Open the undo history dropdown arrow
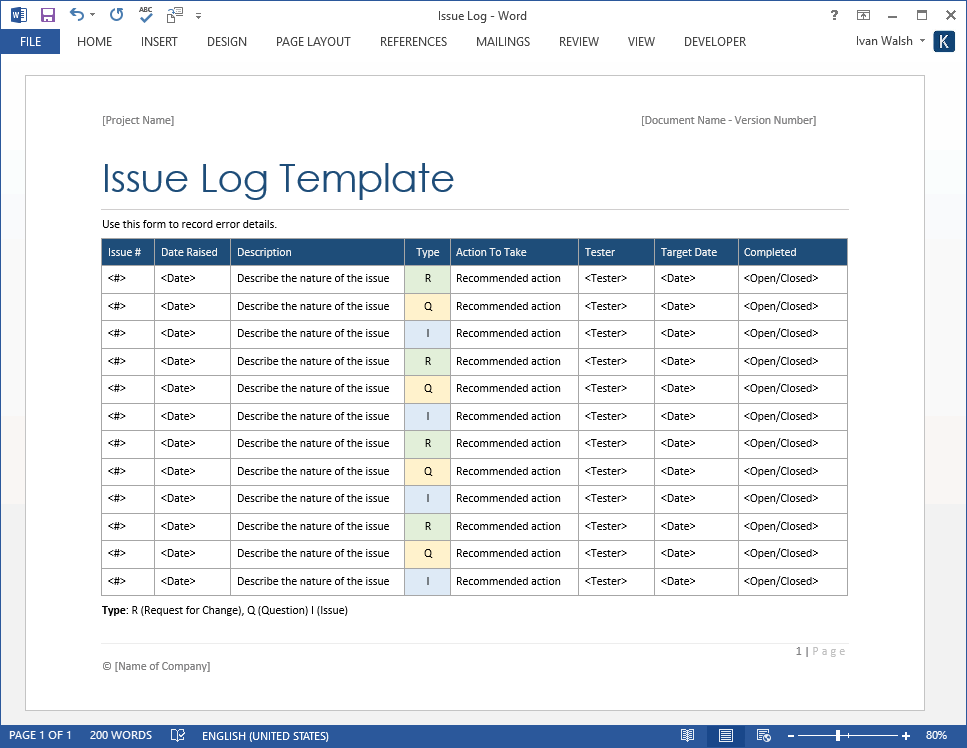Image resolution: width=967 pixels, height=748 pixels. point(93,15)
